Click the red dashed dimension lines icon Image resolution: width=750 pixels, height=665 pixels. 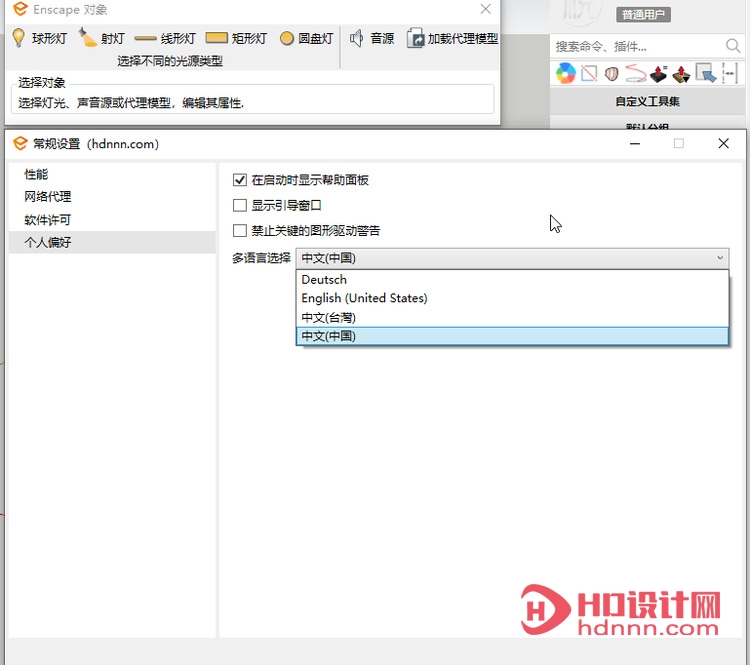pos(730,74)
